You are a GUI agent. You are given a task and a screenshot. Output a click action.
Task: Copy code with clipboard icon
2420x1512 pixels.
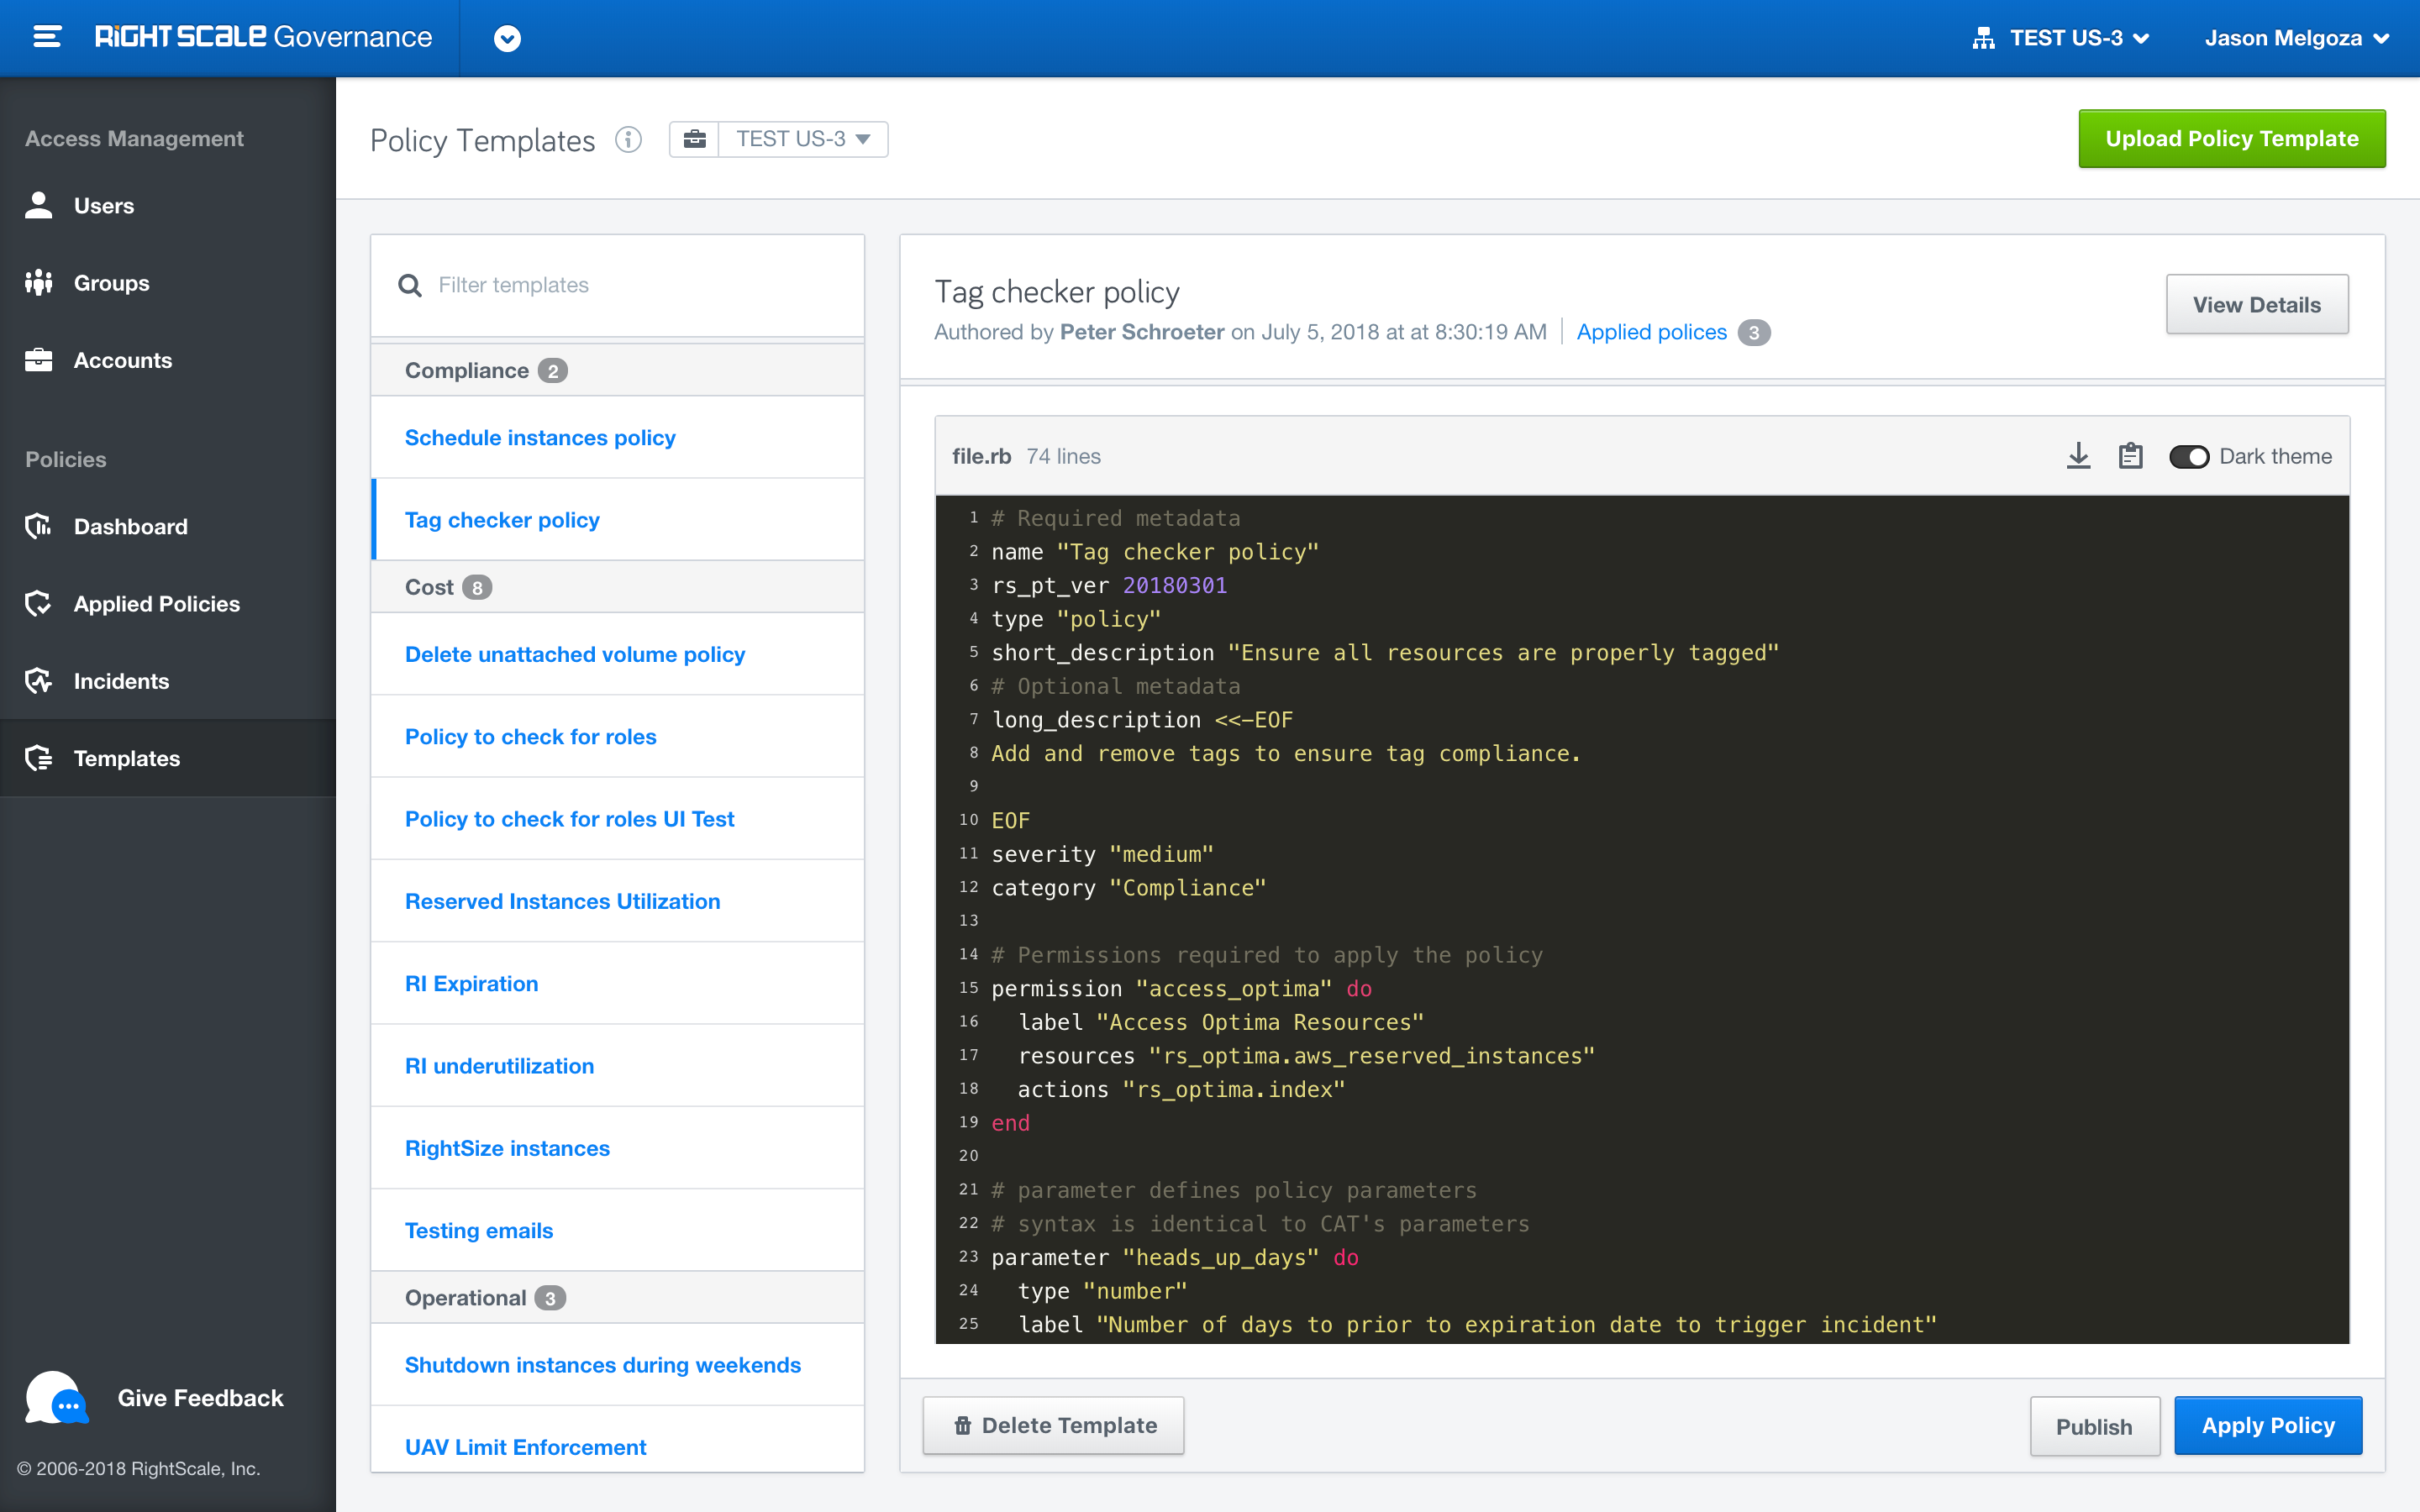[2131, 456]
